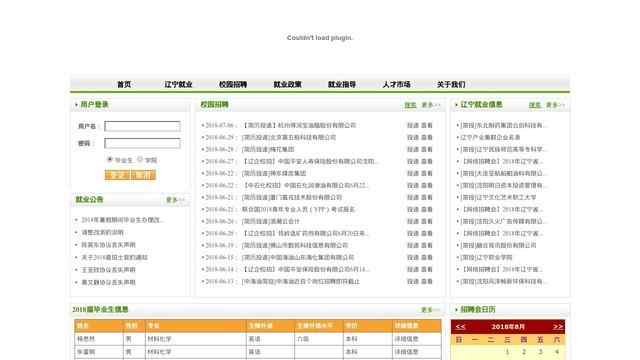Open 辽宁产业集群企业名录 in 辽宁就业信息
The image size is (640, 360).
click(x=490, y=138)
